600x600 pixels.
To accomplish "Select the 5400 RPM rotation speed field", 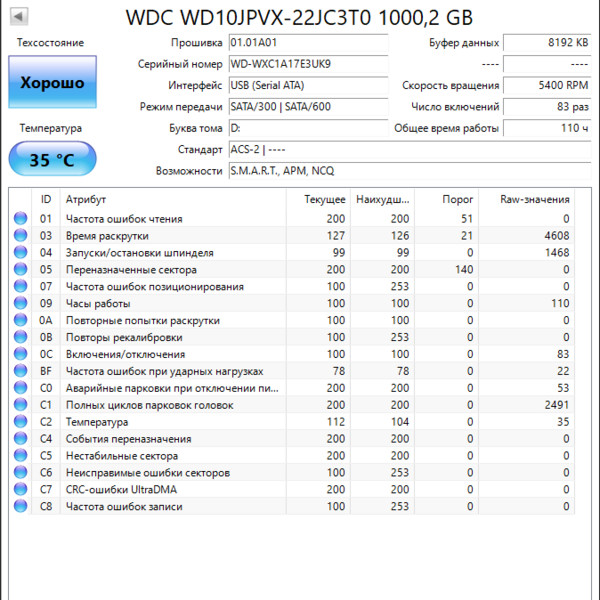I will [x=547, y=85].
